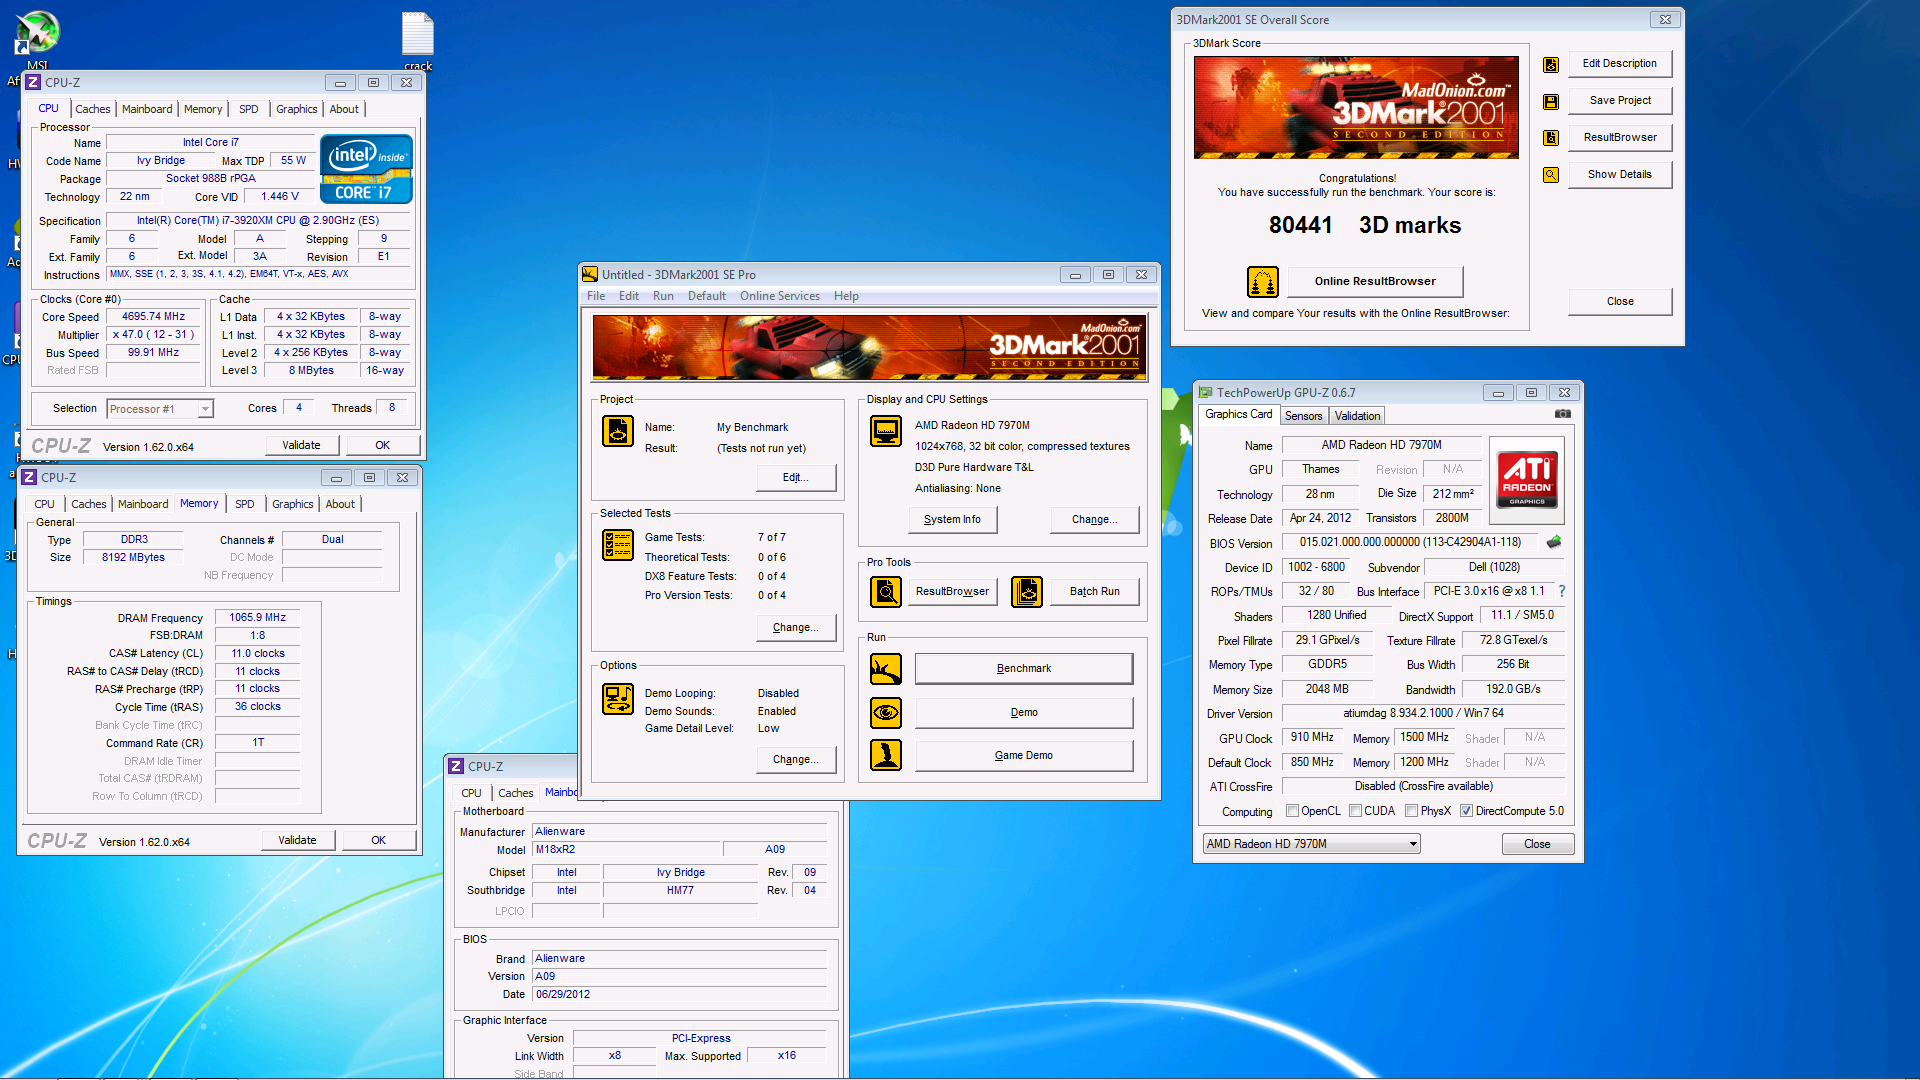Click the 3DMark2001 banner in Score window
The height and width of the screenshot is (1080, 1920).
[x=1356, y=108]
